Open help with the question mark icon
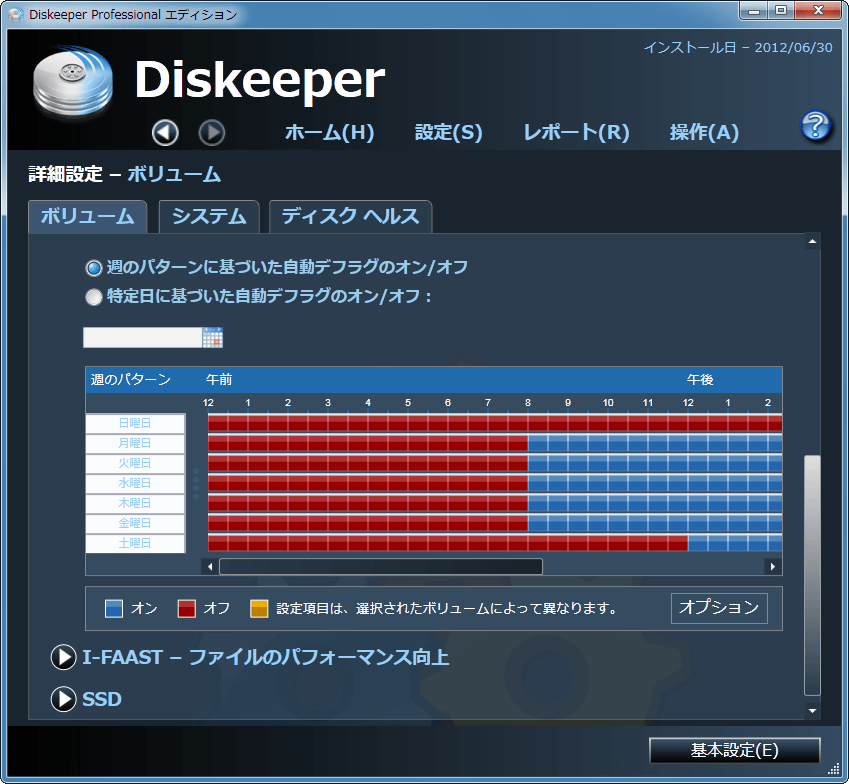849x784 pixels. [816, 126]
